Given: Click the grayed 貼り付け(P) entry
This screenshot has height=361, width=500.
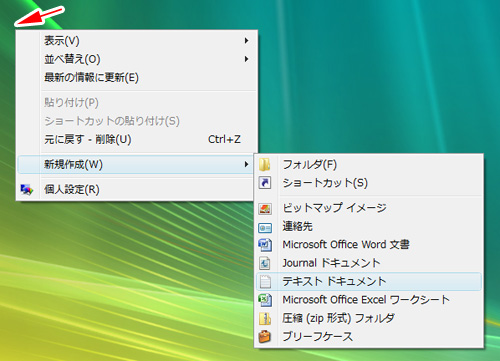Looking at the screenshot, I should 137,102.
